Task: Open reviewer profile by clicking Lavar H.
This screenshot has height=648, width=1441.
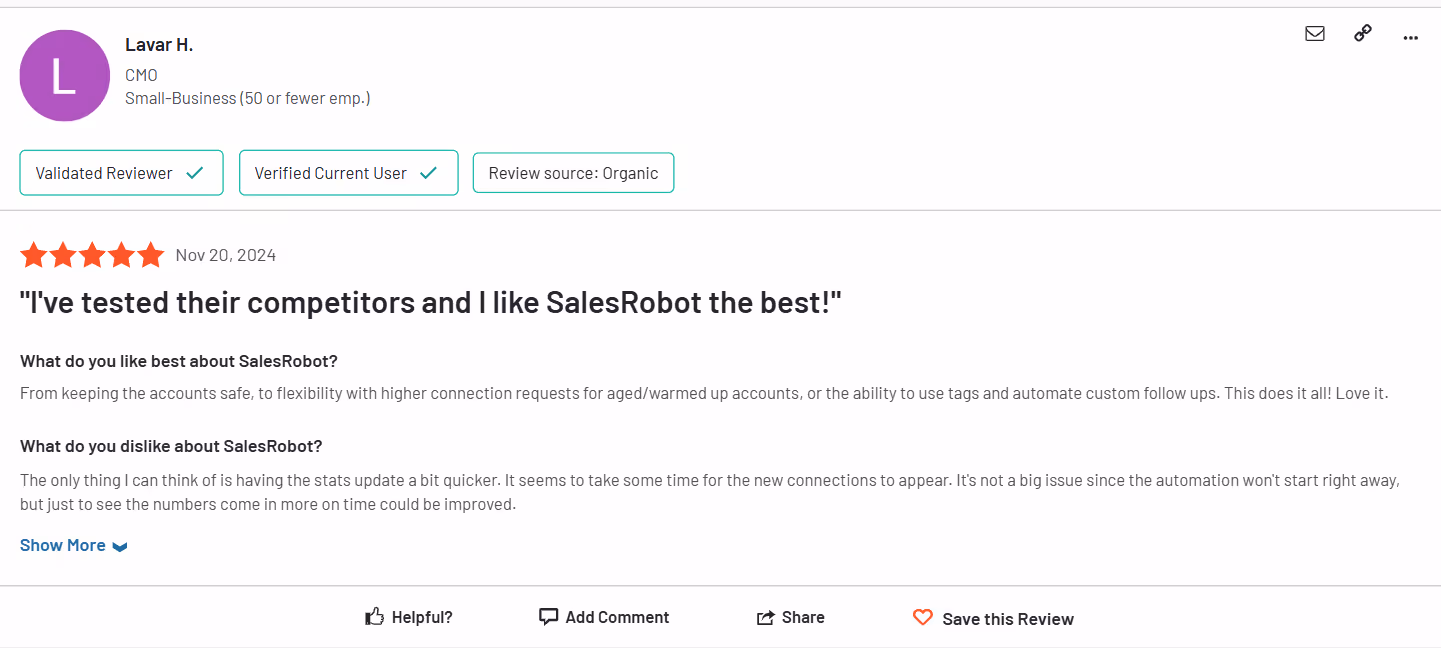Action: [x=159, y=44]
